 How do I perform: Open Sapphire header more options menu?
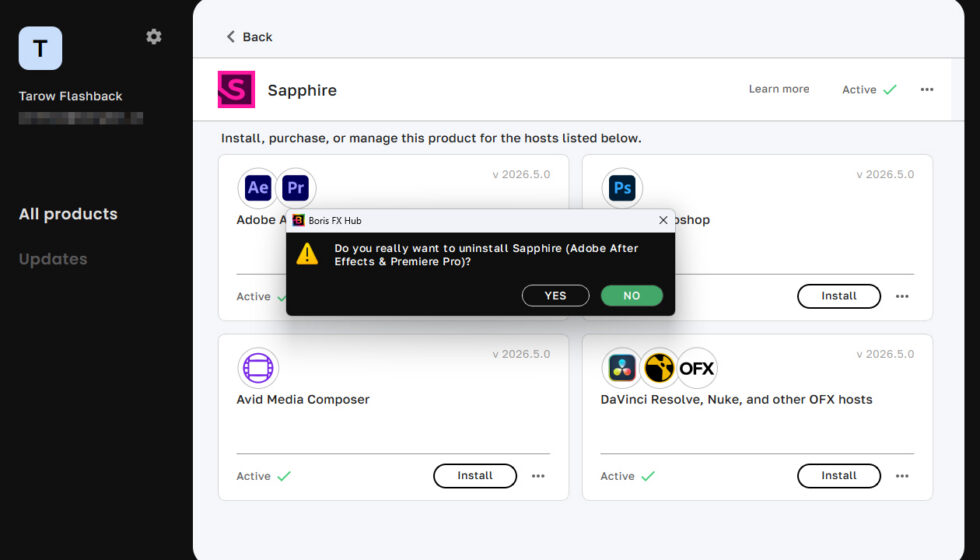[x=927, y=89]
